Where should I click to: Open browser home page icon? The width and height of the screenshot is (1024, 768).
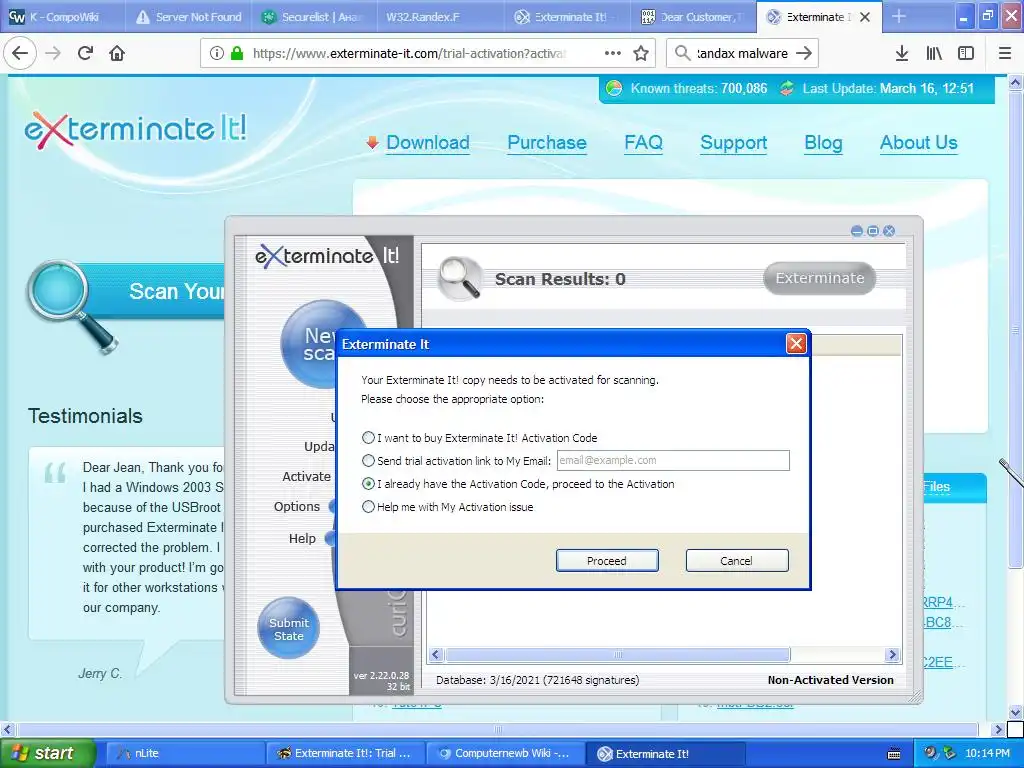click(x=117, y=53)
